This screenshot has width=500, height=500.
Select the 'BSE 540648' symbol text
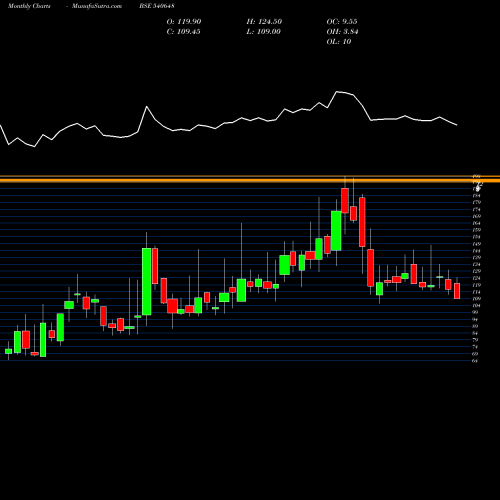click(157, 6)
